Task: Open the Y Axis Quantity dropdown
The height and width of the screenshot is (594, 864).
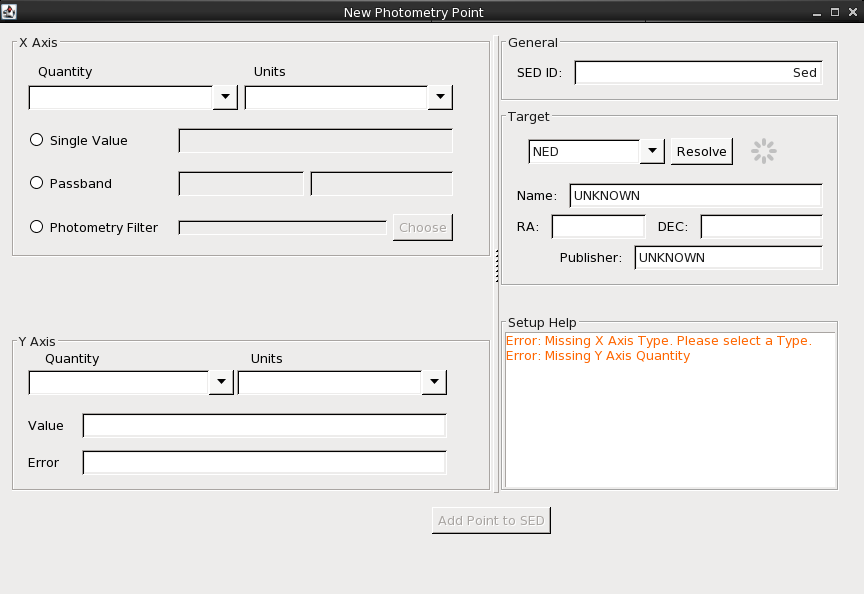Action: (221, 382)
